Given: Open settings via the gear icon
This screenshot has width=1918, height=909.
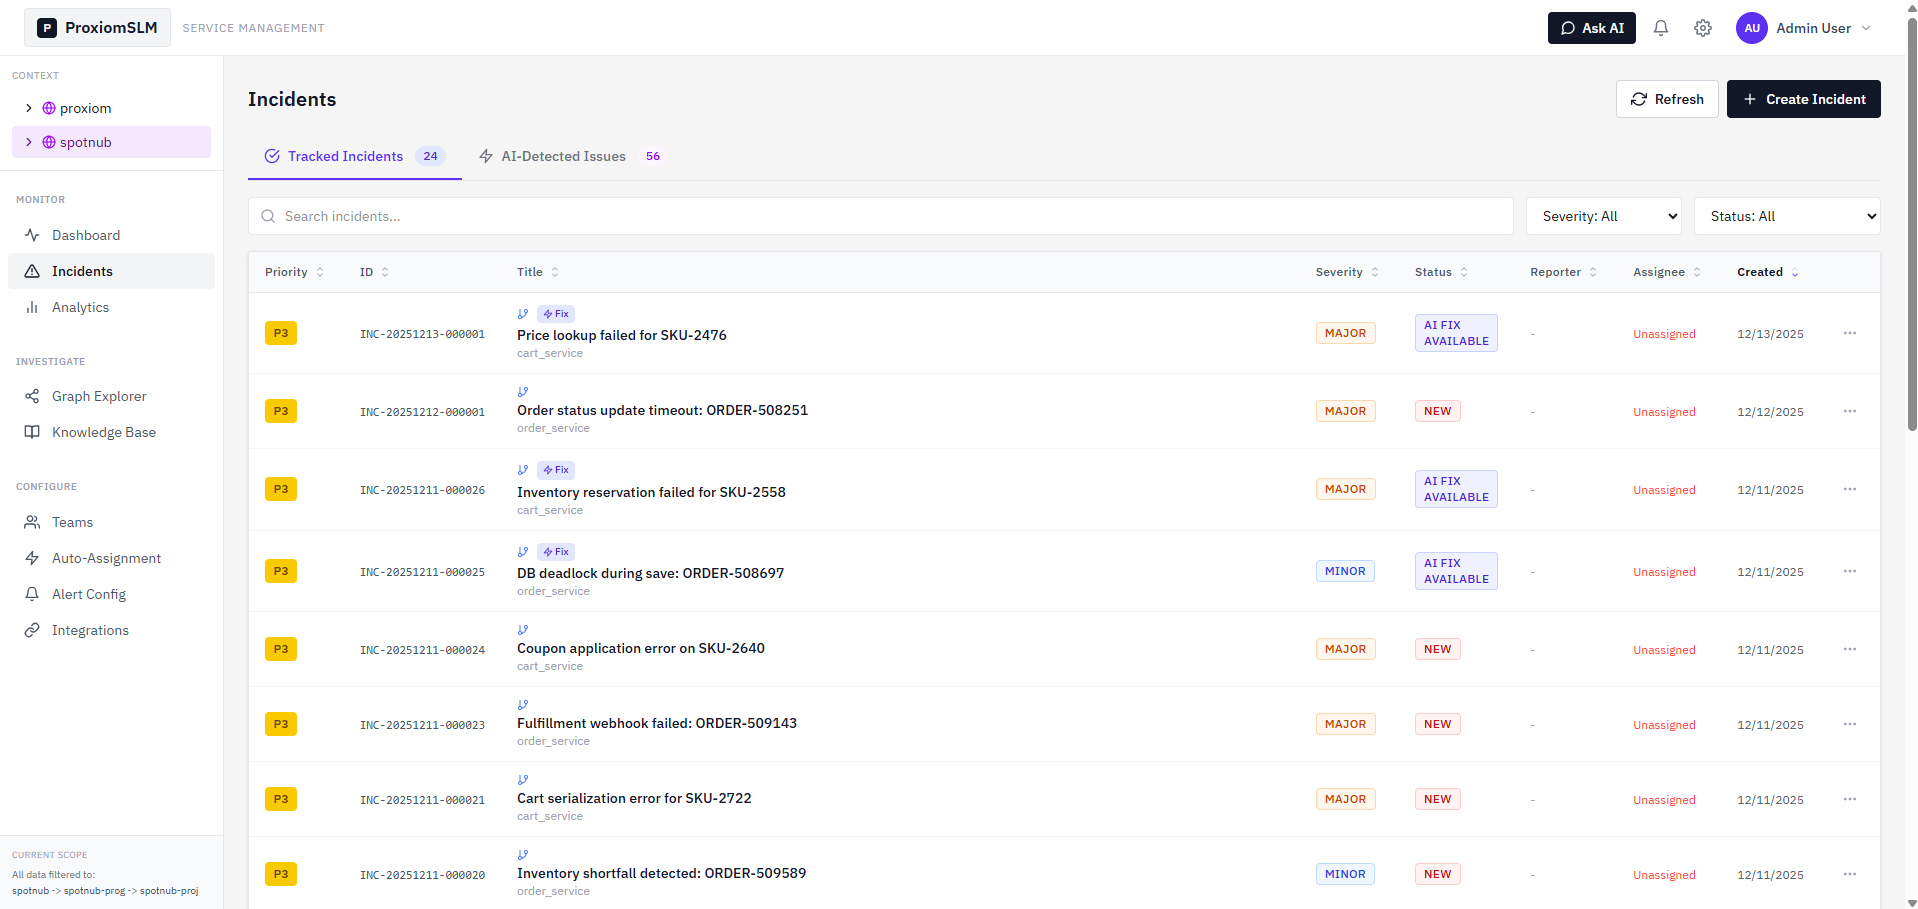Looking at the screenshot, I should tap(1702, 28).
